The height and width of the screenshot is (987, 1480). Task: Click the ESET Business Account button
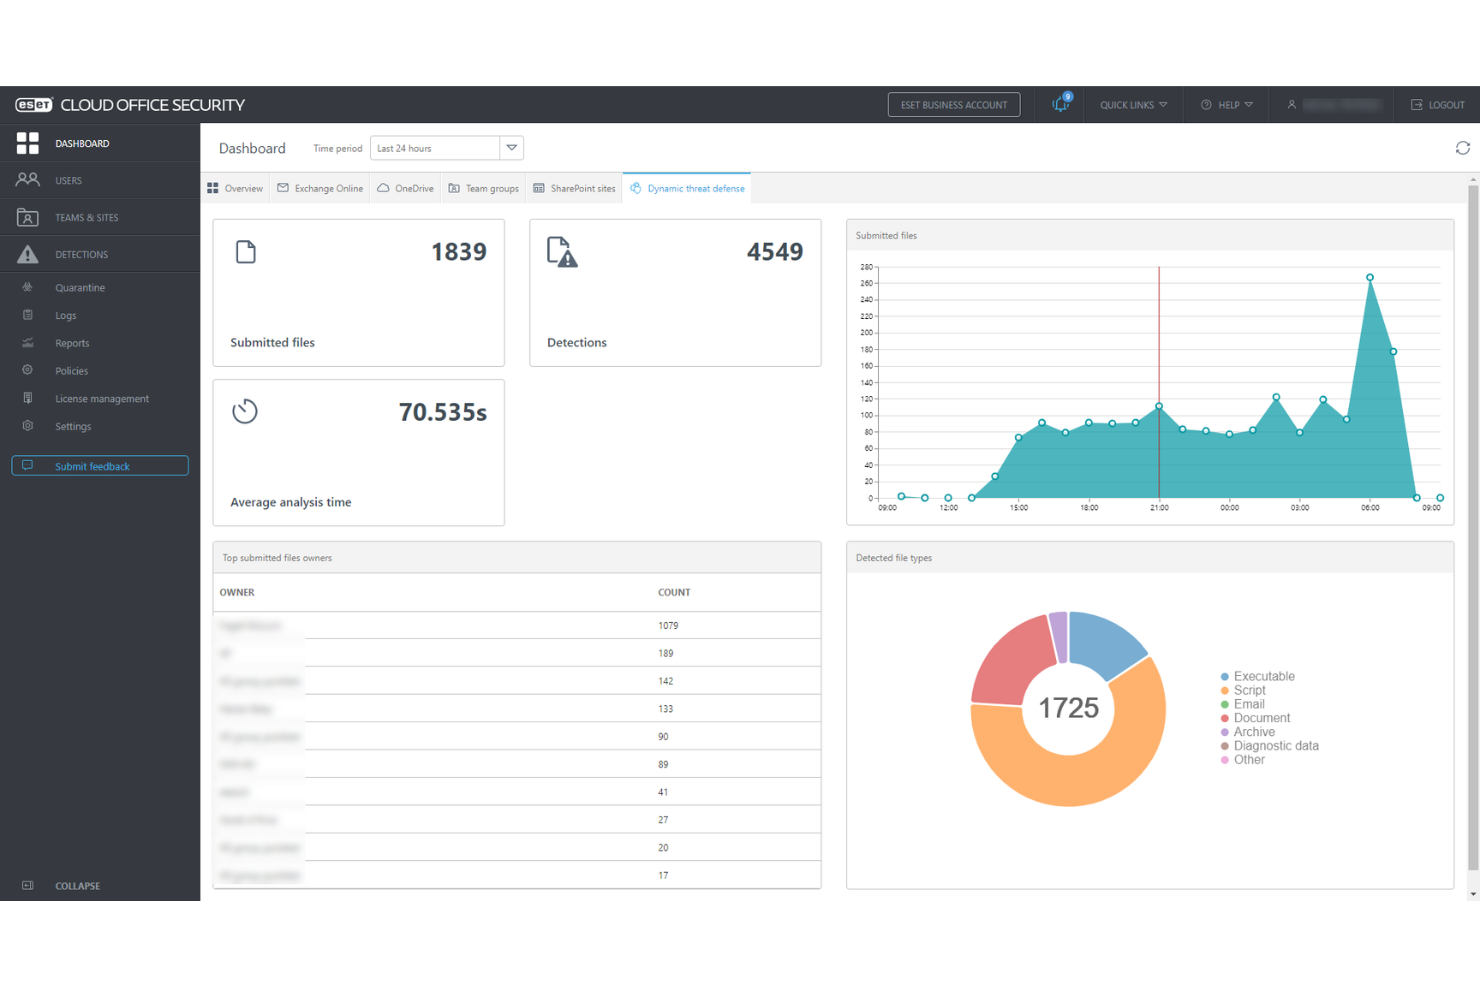coord(953,104)
